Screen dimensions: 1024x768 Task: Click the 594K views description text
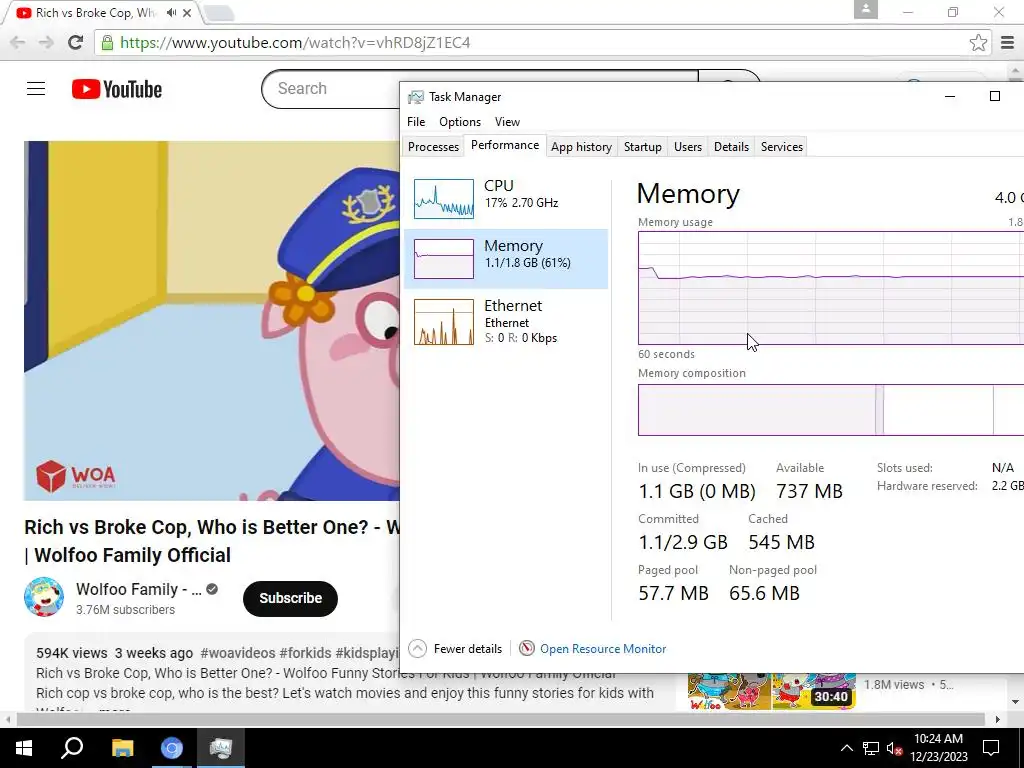point(71,653)
